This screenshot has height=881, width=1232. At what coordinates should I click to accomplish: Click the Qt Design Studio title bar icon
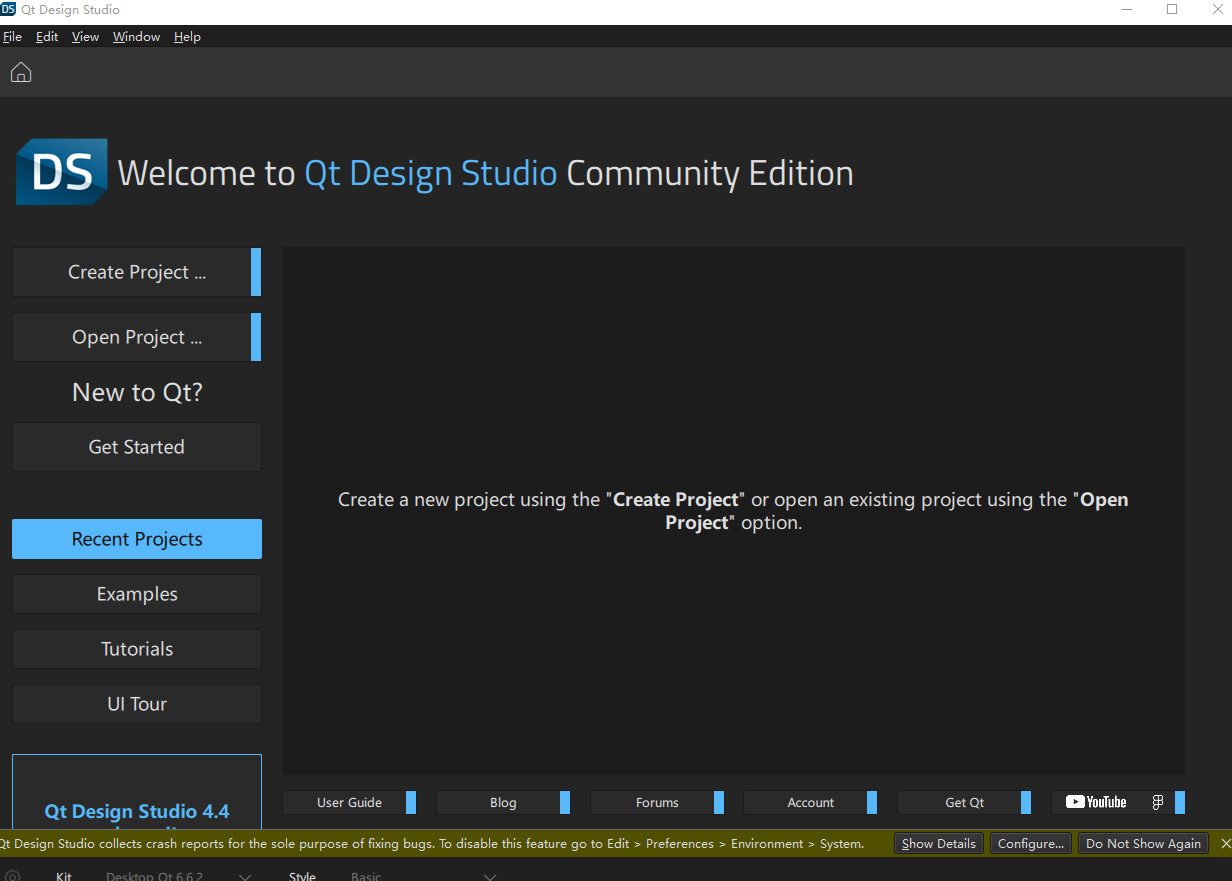tap(9, 10)
